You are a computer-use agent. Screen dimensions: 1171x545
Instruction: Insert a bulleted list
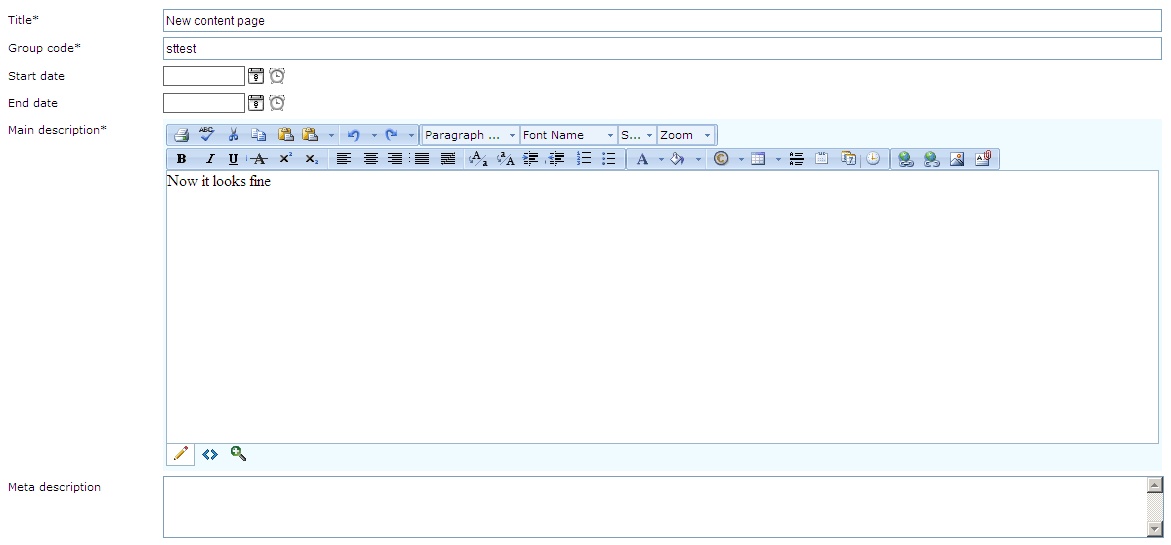pos(609,158)
